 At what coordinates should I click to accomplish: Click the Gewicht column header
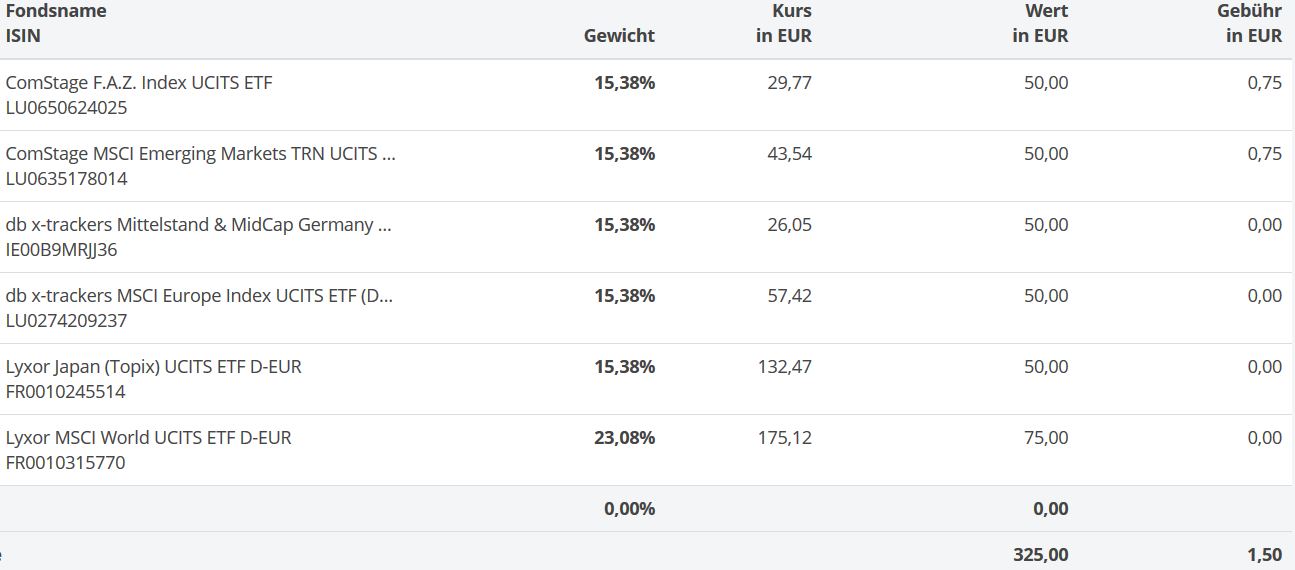pyautogui.click(x=619, y=36)
